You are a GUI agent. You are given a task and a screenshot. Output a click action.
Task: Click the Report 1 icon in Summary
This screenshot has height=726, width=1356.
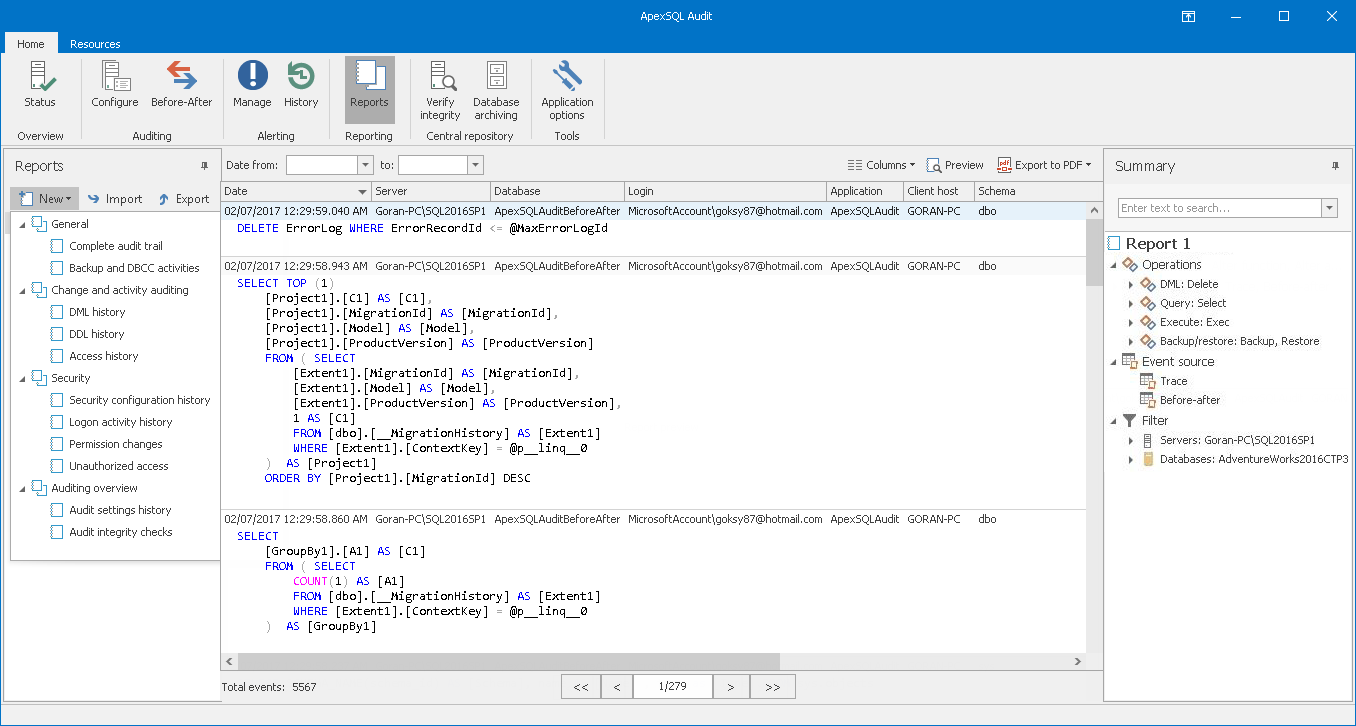coord(1114,244)
